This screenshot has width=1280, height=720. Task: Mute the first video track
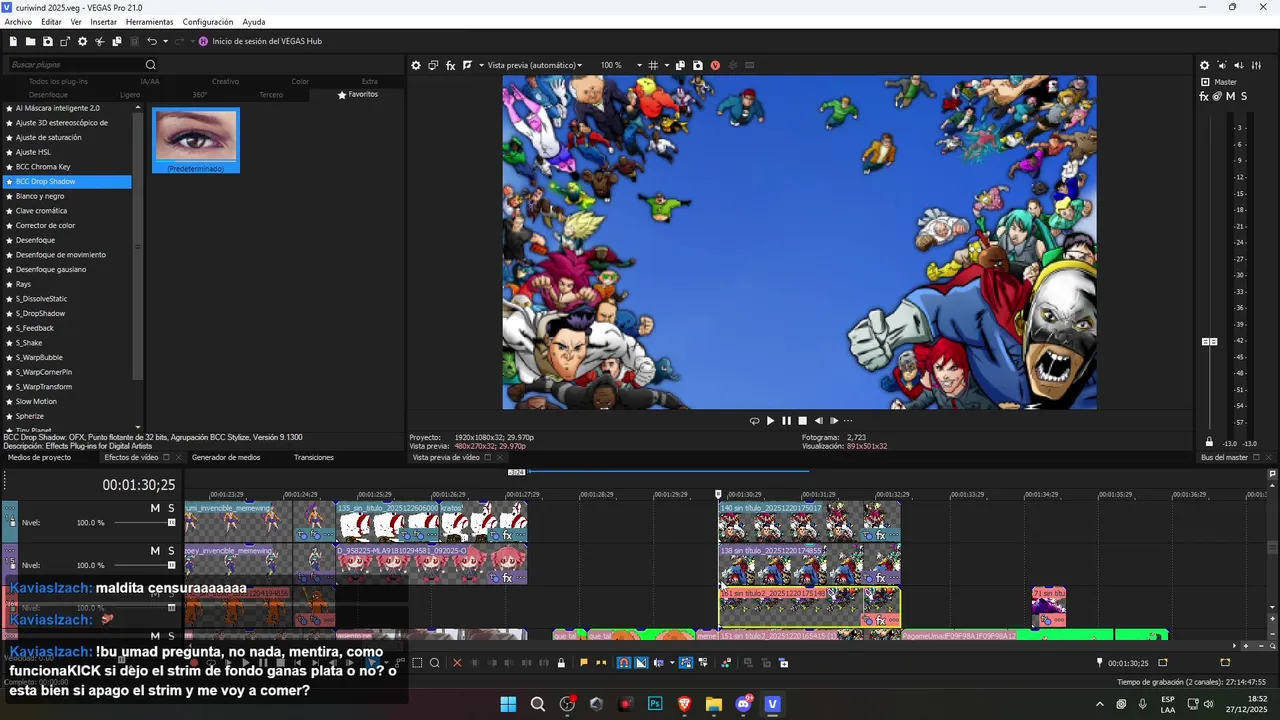coord(155,508)
